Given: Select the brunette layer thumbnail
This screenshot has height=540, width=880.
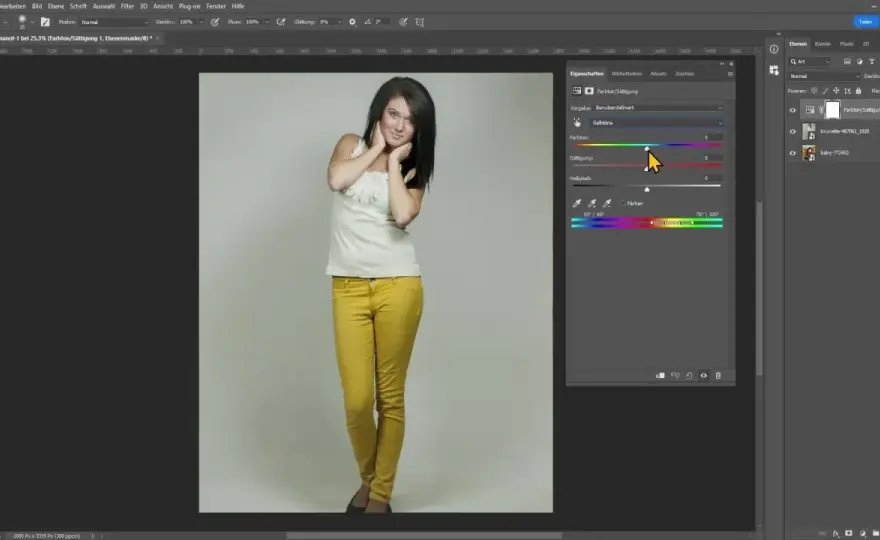Looking at the screenshot, I should [x=809, y=131].
